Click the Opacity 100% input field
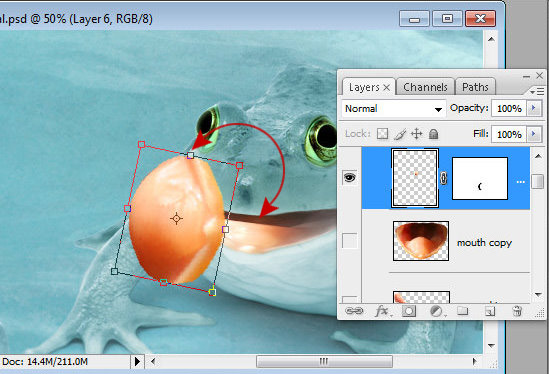This screenshot has height=374, width=549. [509, 108]
